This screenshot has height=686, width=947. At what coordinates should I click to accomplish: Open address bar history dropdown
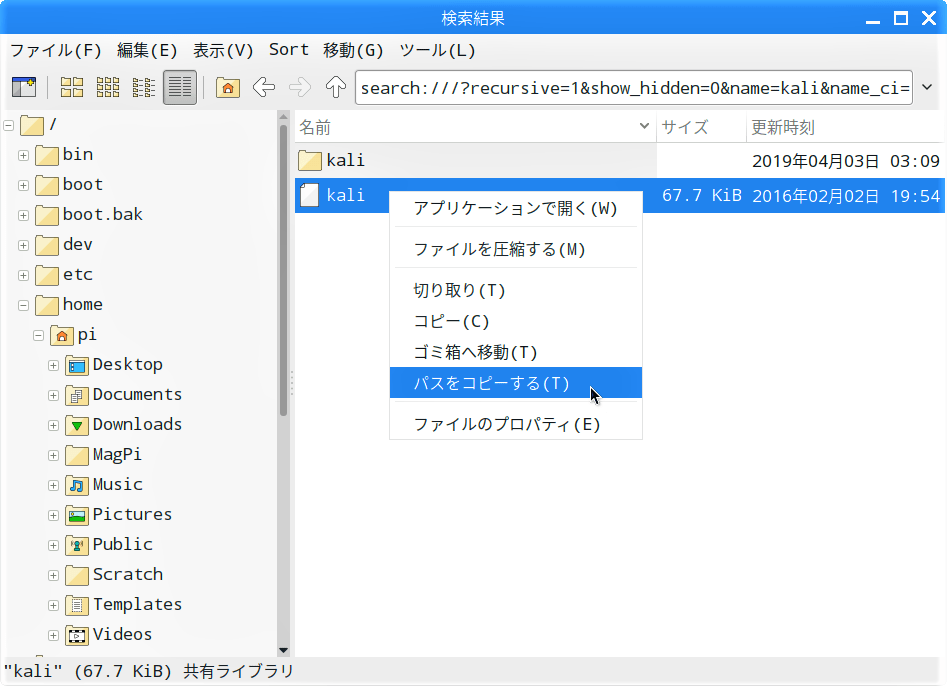[x=927, y=88]
